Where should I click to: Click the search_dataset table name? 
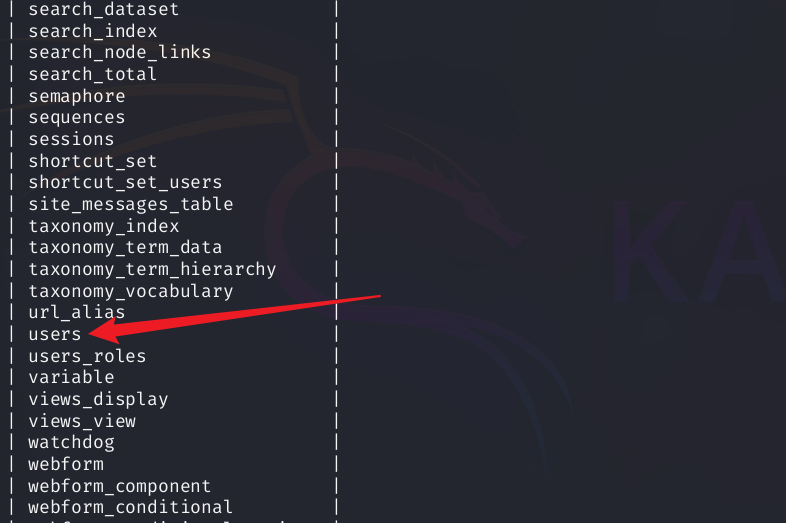pyautogui.click(x=103, y=10)
